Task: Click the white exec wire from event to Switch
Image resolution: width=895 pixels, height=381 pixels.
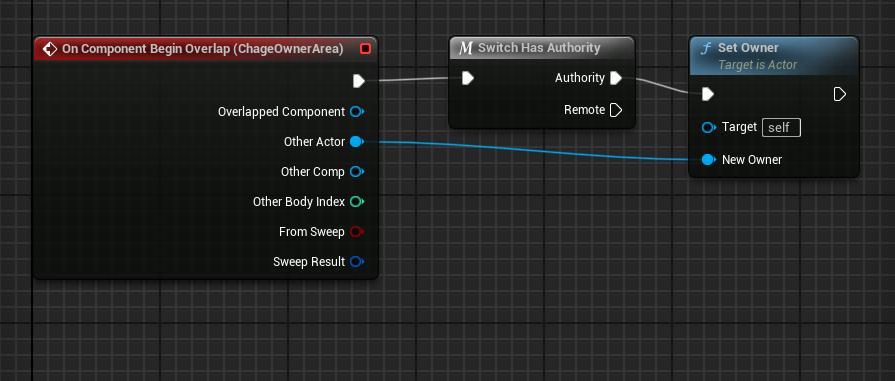Action: tap(413, 79)
